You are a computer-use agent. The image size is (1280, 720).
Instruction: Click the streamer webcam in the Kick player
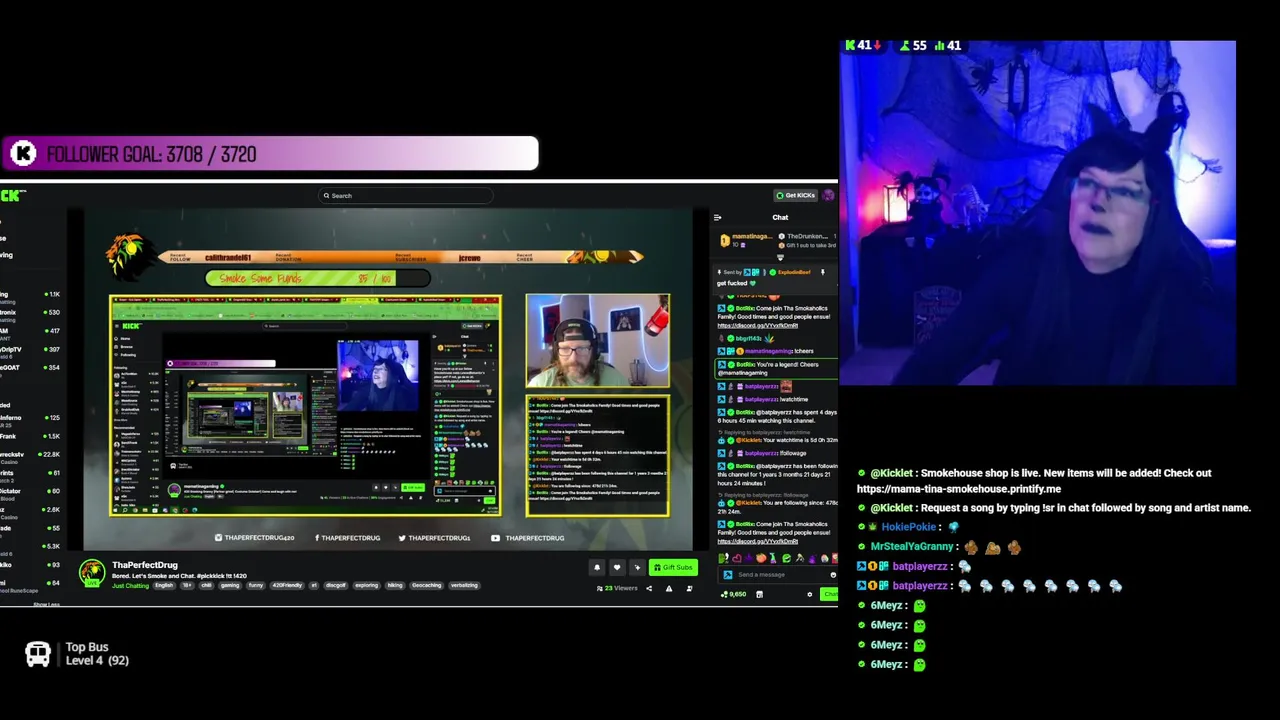597,340
